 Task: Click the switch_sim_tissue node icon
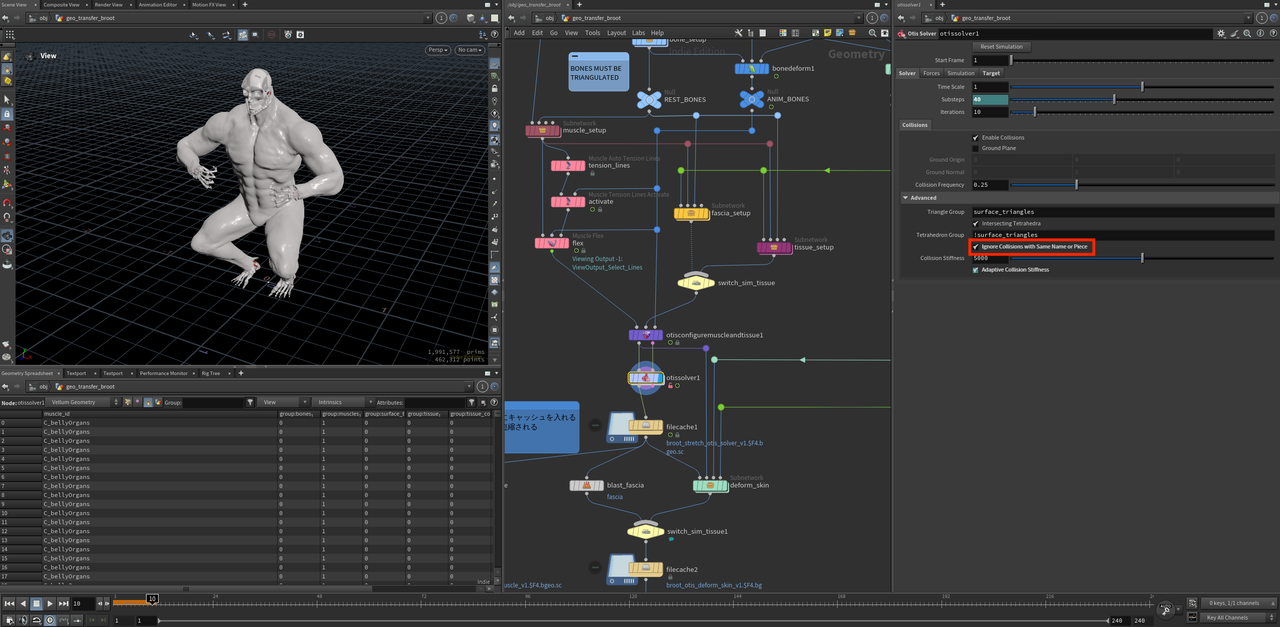pos(697,283)
